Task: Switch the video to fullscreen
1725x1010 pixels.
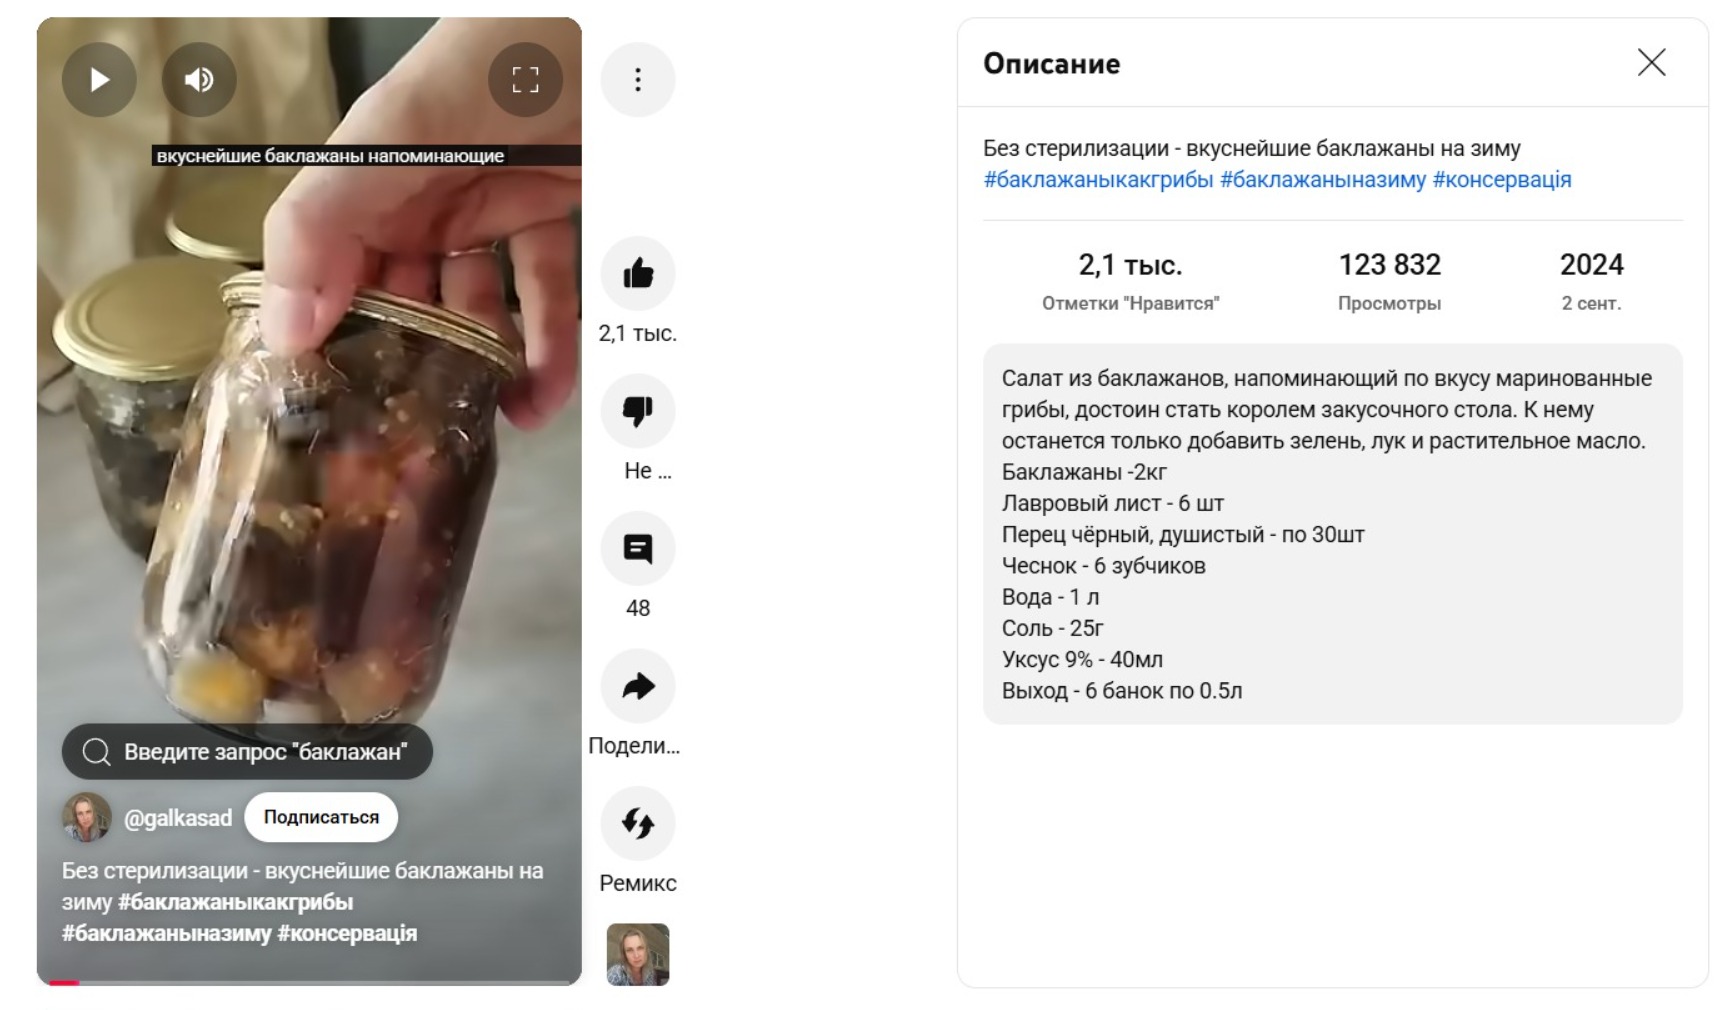Action: click(525, 79)
